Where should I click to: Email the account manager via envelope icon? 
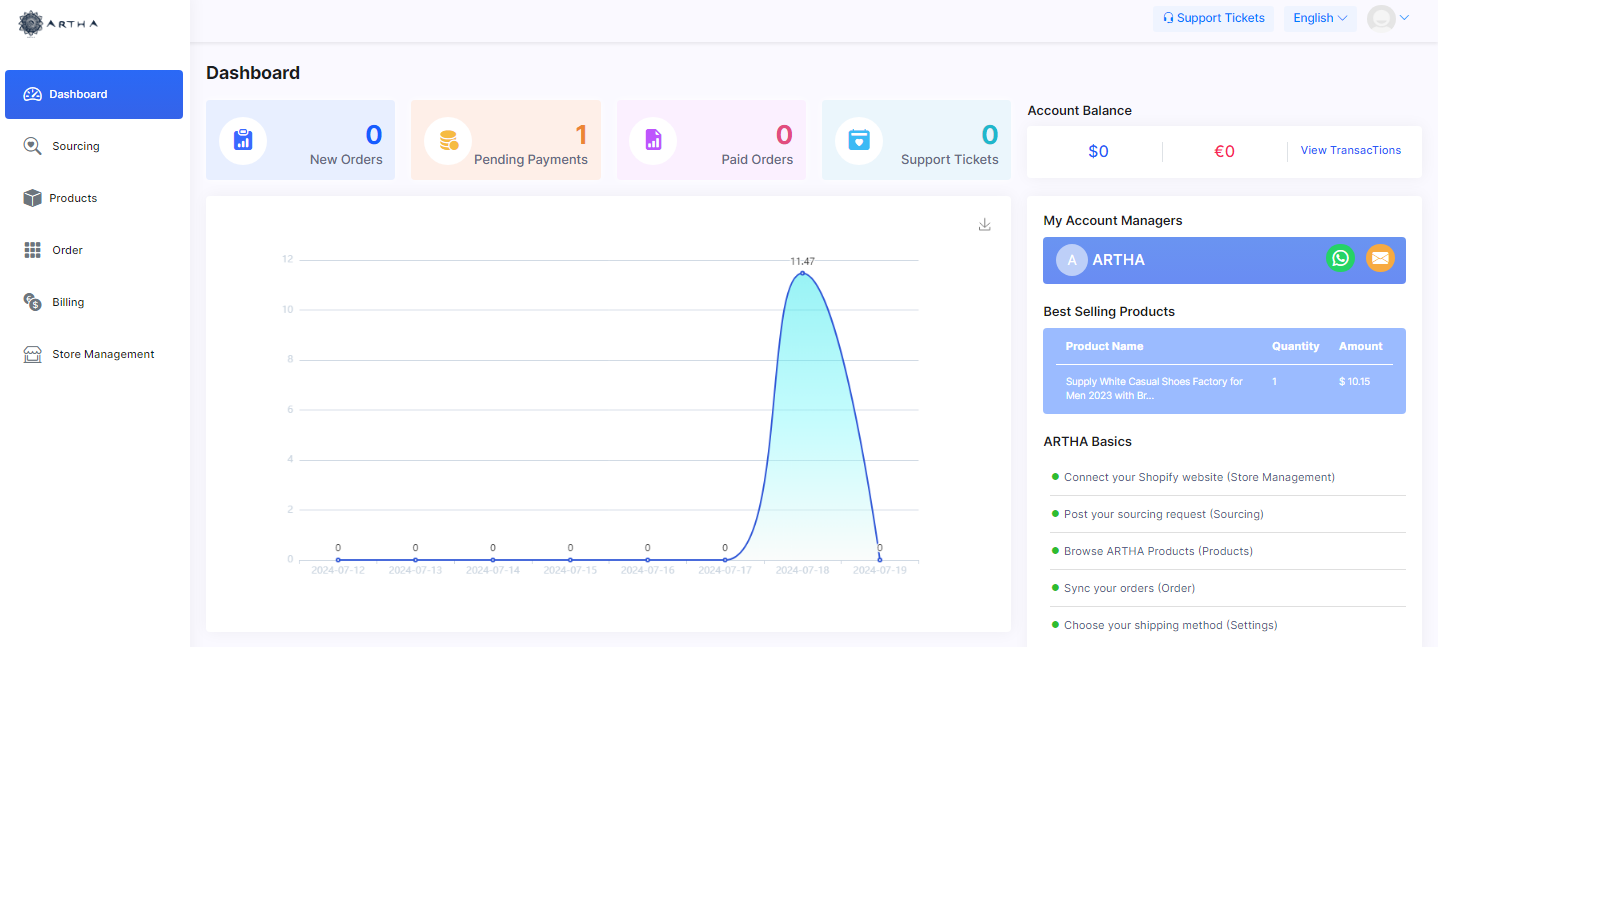1380,258
